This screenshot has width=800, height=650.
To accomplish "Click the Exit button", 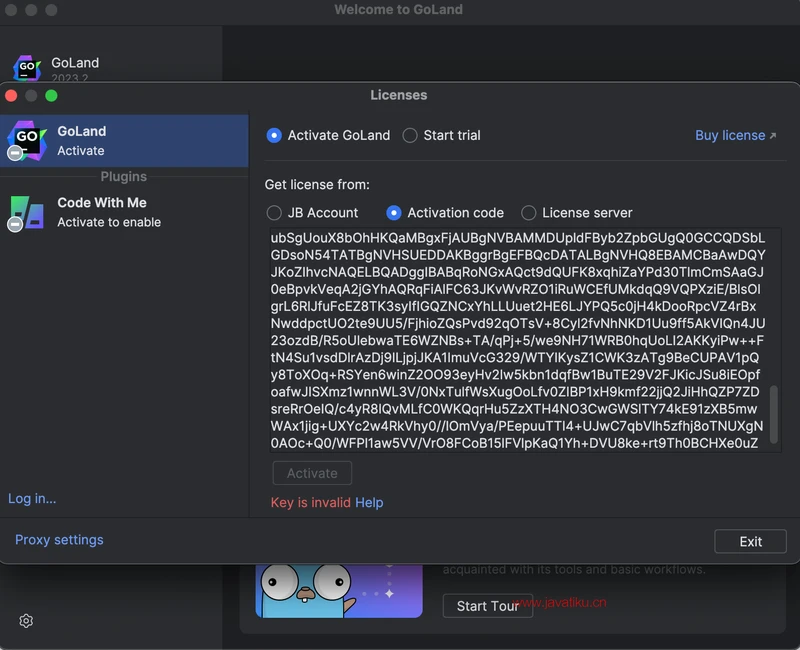I will pos(750,541).
